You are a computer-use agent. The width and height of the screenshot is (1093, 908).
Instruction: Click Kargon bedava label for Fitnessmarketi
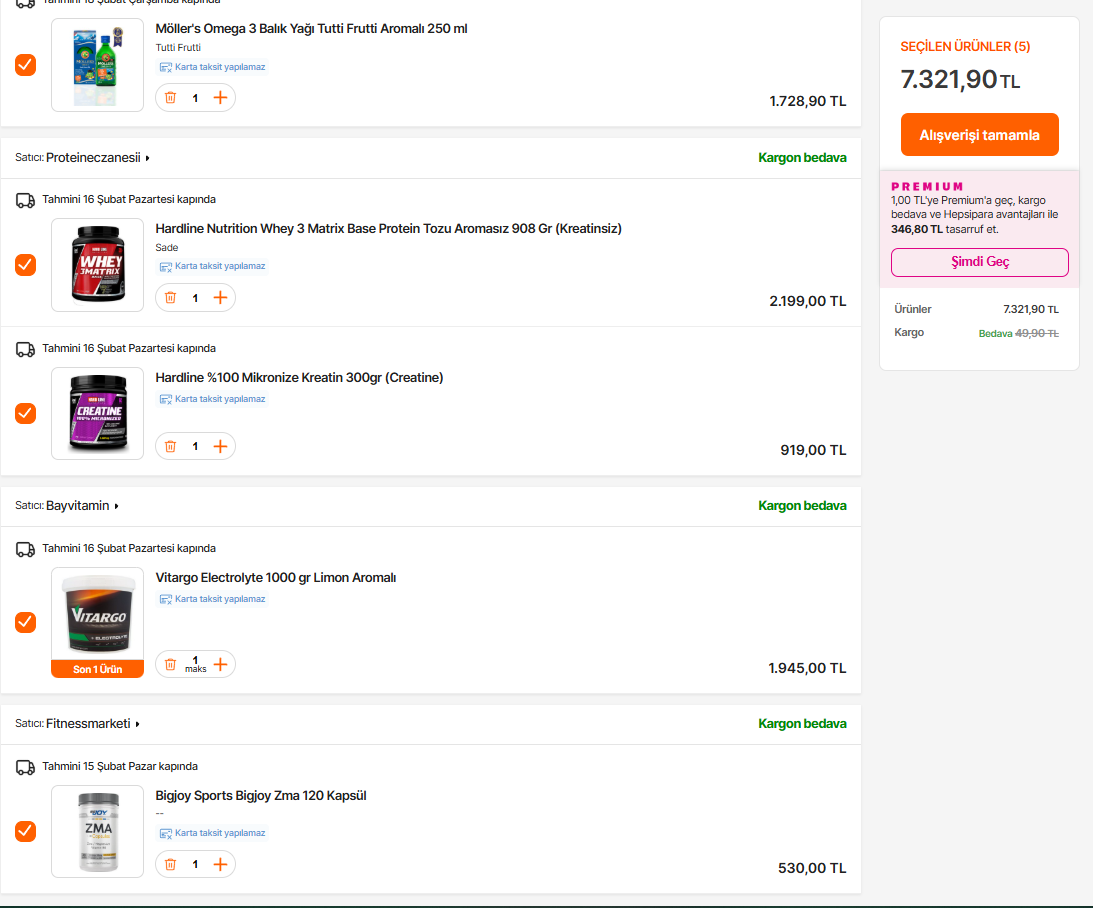click(x=802, y=723)
